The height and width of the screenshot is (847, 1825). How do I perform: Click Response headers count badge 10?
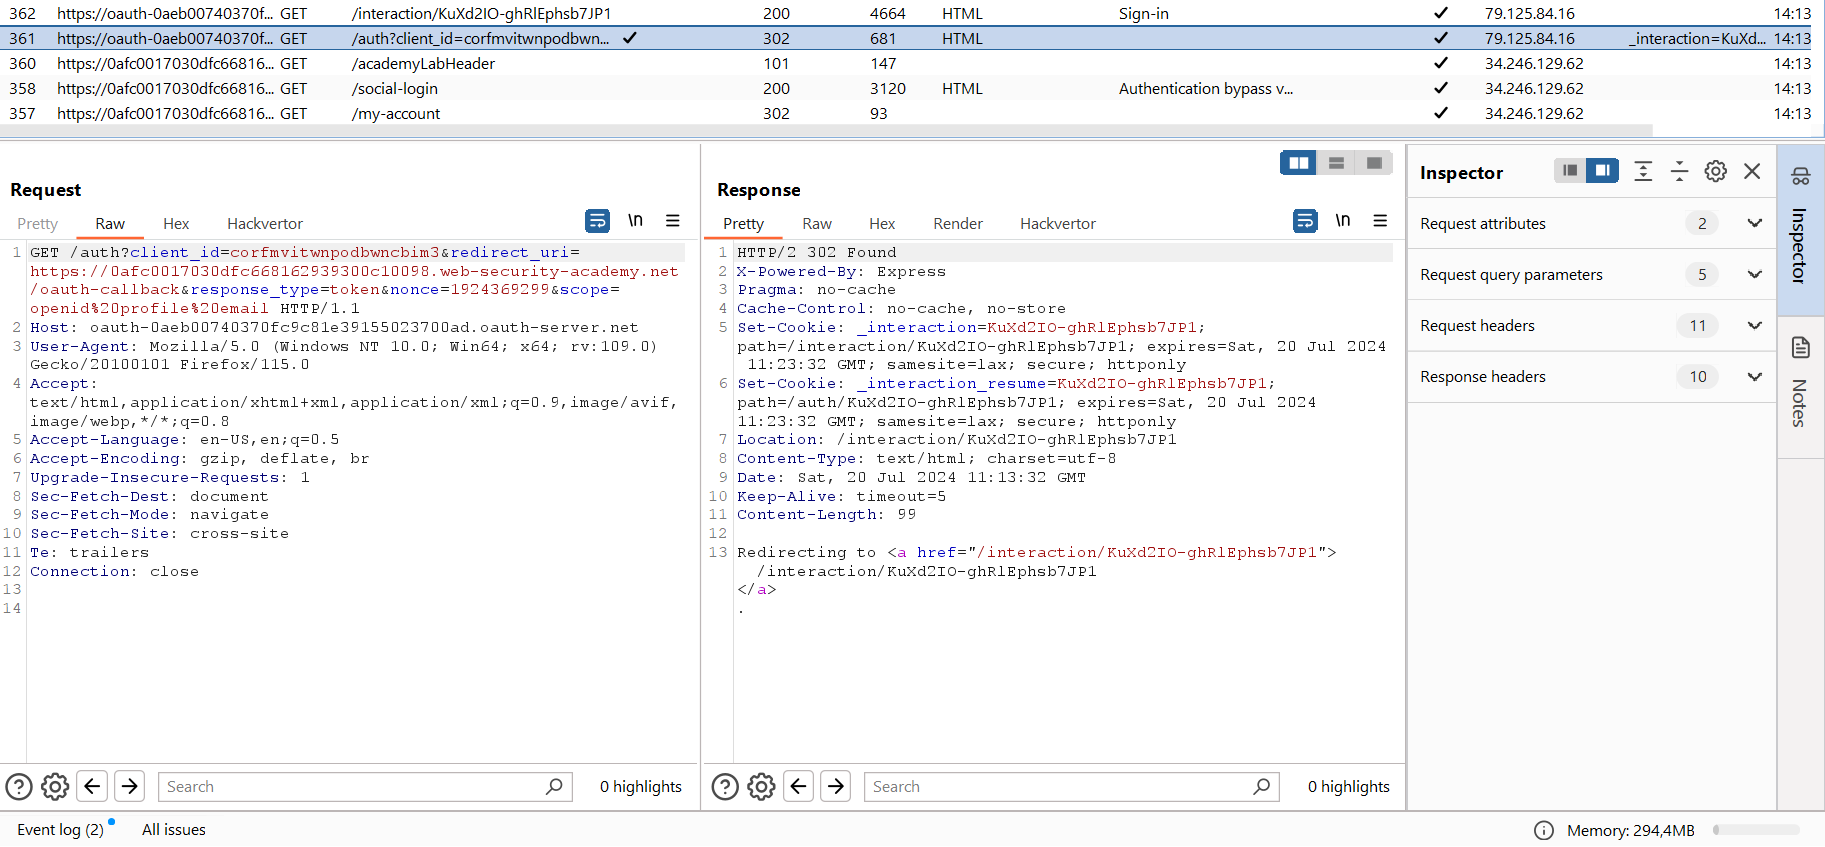[1698, 376]
